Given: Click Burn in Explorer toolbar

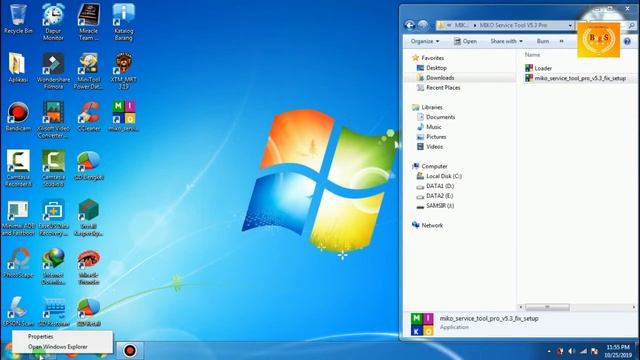Looking at the screenshot, I should tap(542, 41).
